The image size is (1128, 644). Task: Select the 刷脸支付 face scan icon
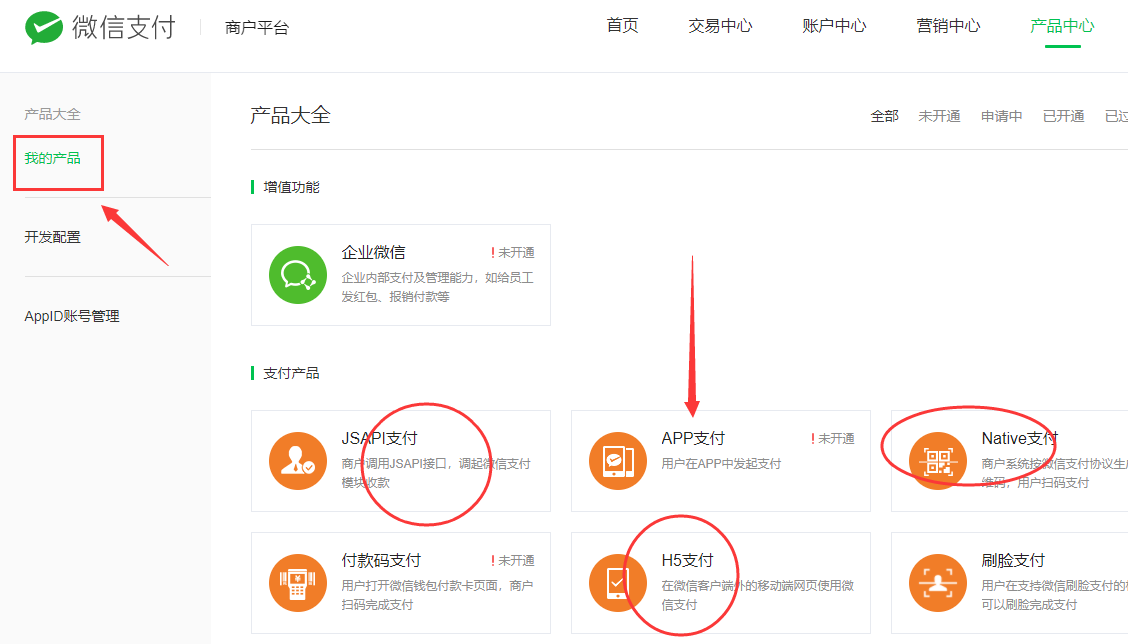coord(938,583)
